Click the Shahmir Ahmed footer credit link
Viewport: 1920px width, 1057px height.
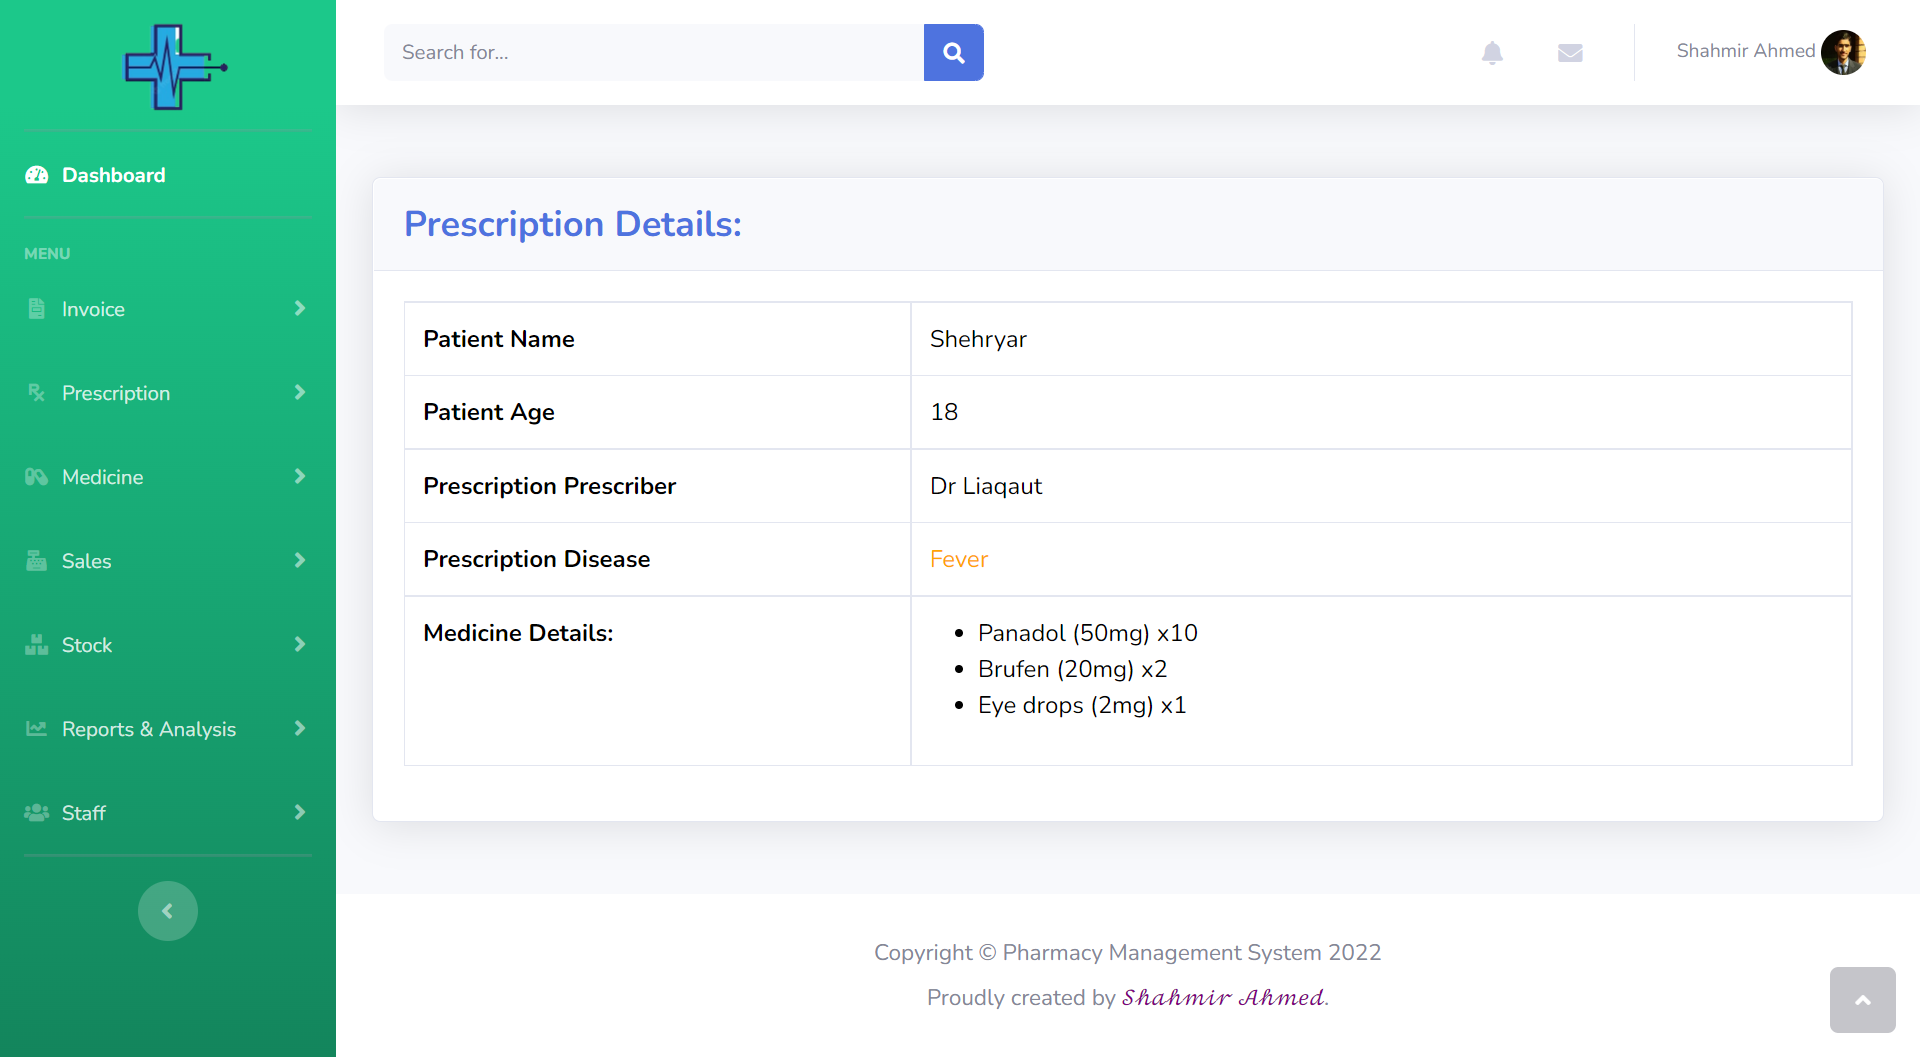1223,997
